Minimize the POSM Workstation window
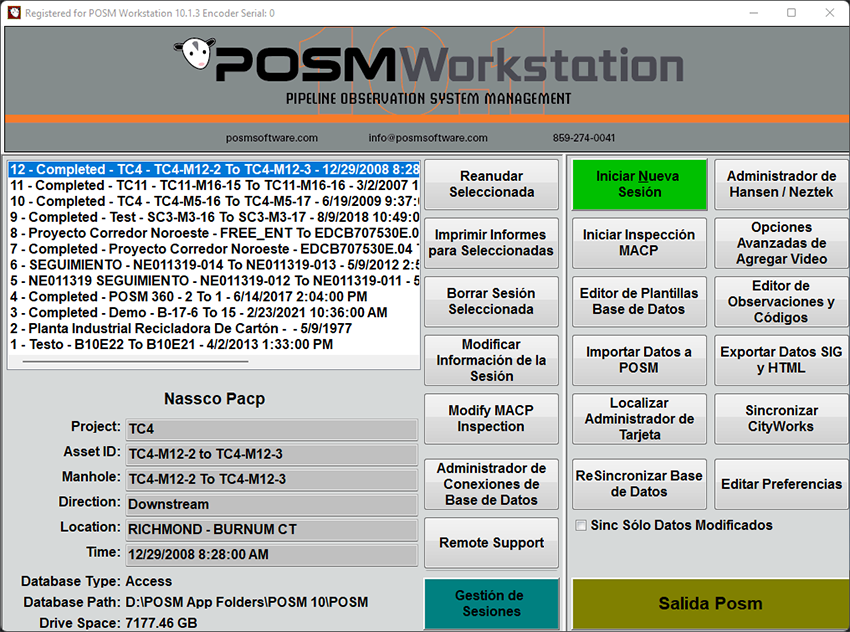The image size is (850, 632). (754, 12)
